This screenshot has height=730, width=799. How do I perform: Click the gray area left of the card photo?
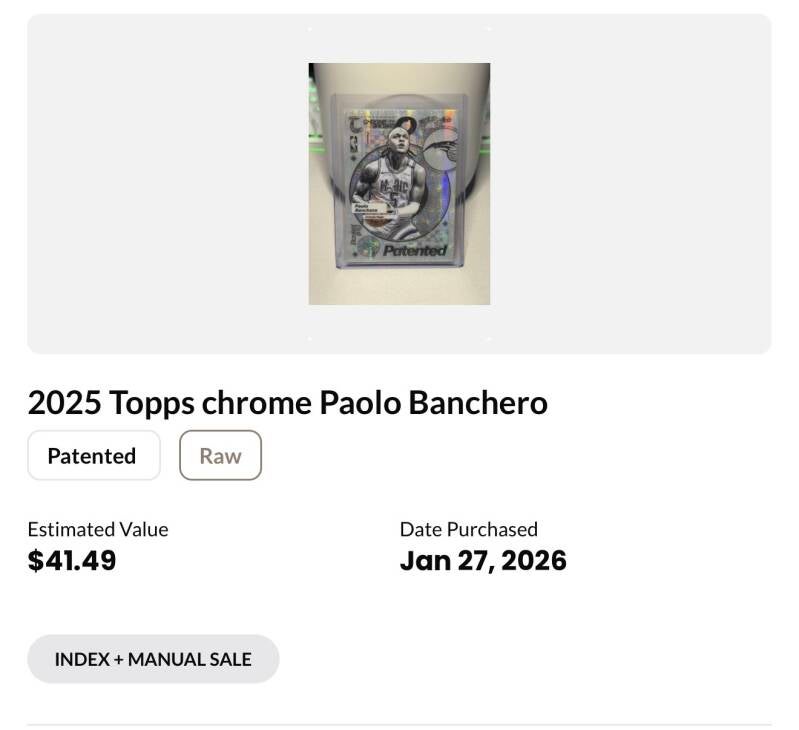point(167,184)
